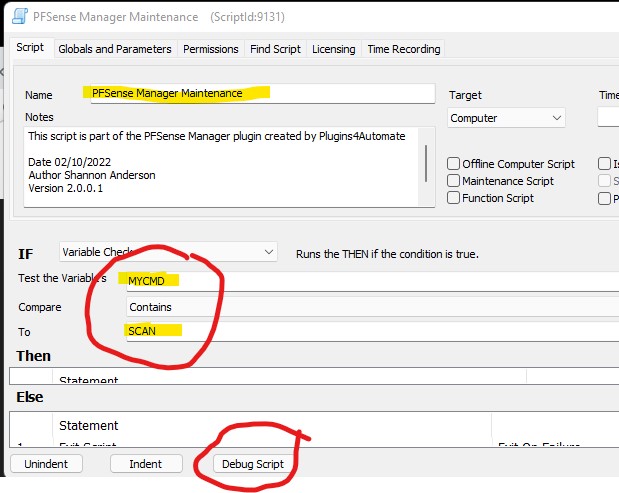Switch to the Script tab
The image size is (619, 493).
(x=30, y=48)
